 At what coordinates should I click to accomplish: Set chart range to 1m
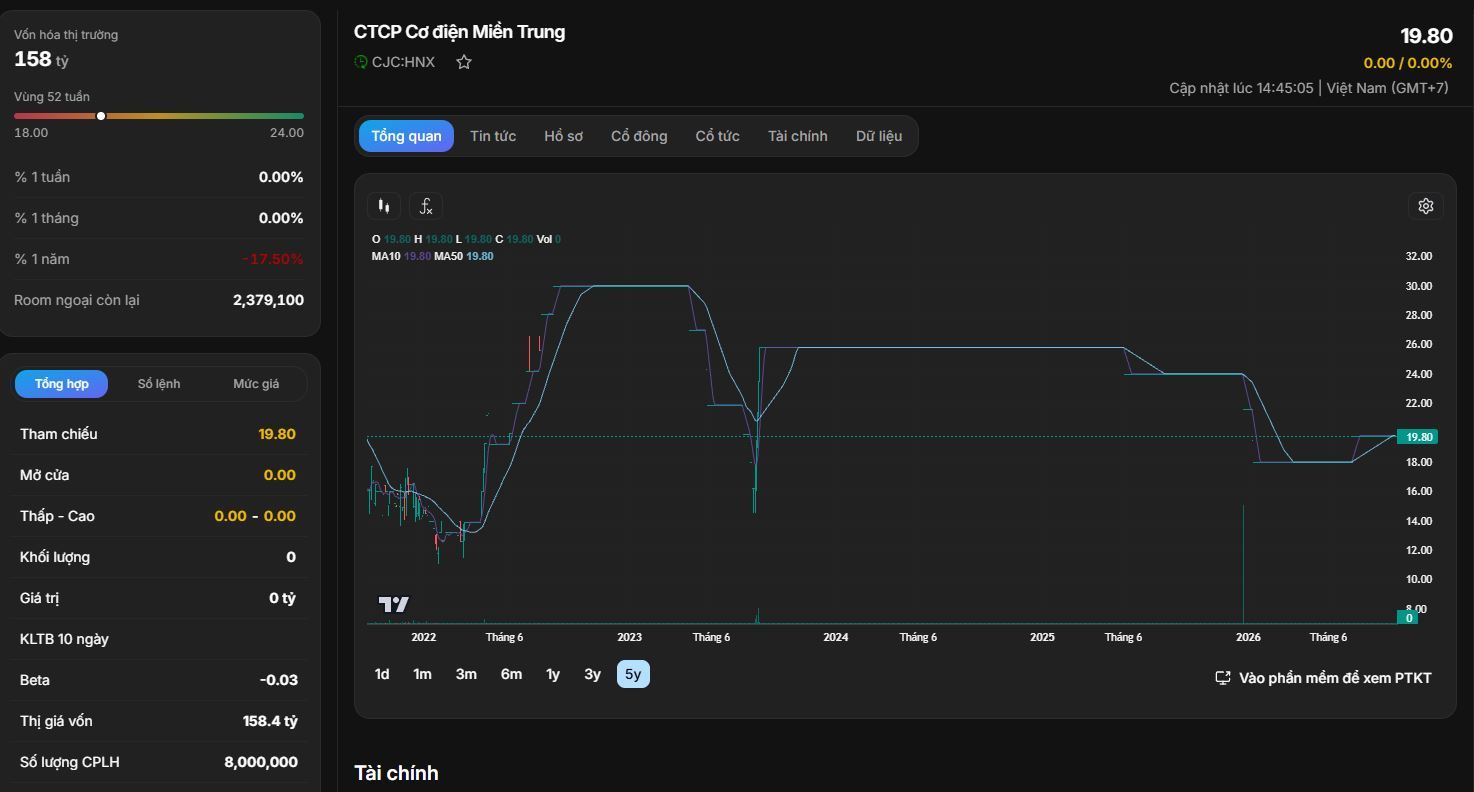pos(422,674)
